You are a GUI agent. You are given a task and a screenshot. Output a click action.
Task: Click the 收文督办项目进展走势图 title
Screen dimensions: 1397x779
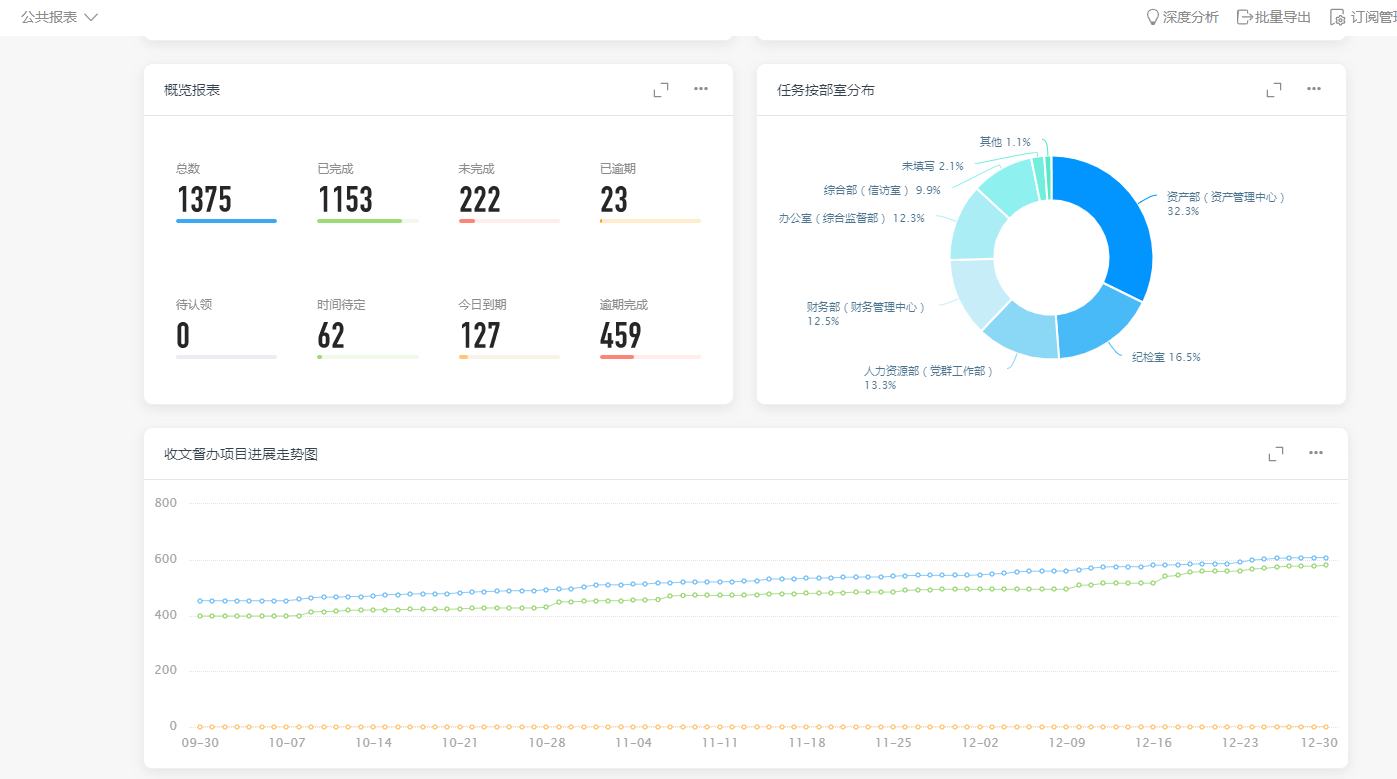pos(241,454)
